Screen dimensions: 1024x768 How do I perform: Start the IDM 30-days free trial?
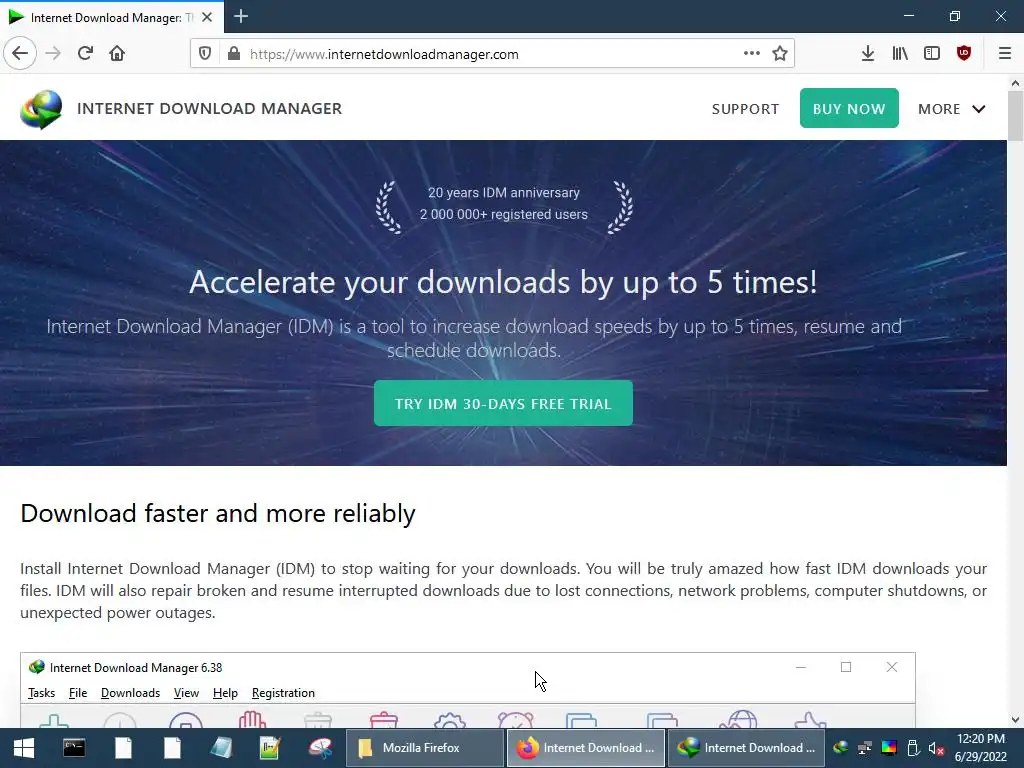coord(504,404)
